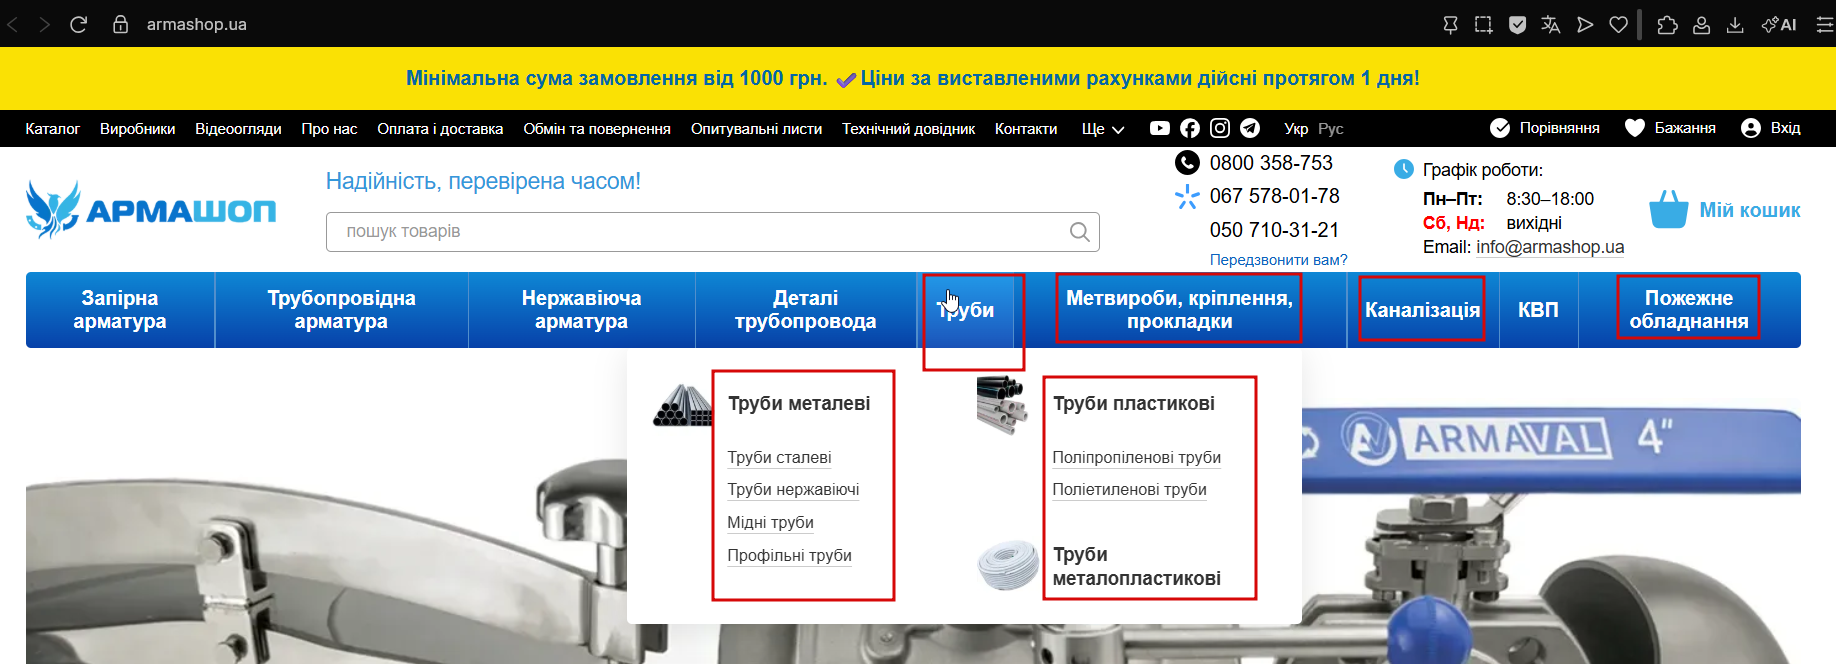Open Про нас in the top menu
The height and width of the screenshot is (664, 1836).
329,129
